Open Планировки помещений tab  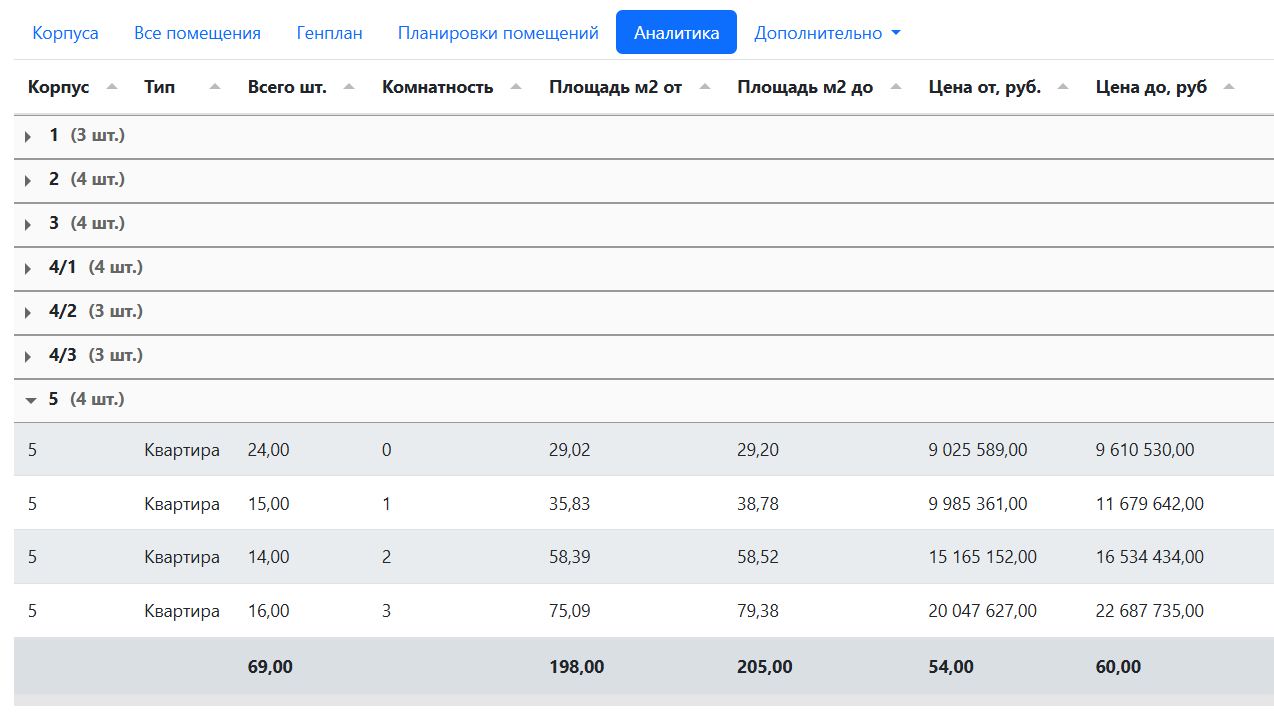[498, 33]
